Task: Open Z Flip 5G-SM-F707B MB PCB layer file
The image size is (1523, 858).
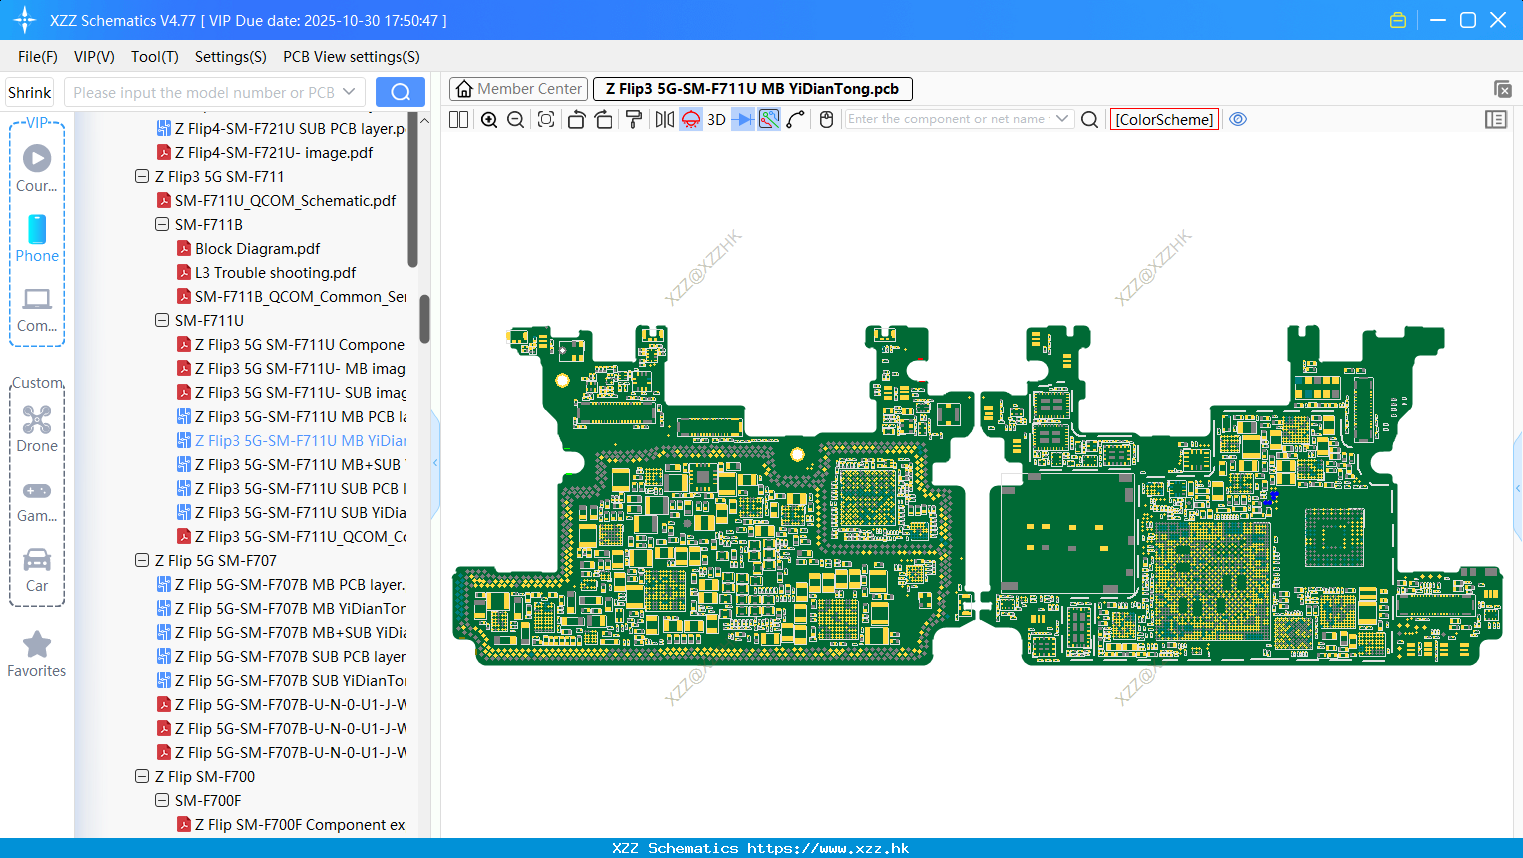Action: pyautogui.click(x=290, y=584)
